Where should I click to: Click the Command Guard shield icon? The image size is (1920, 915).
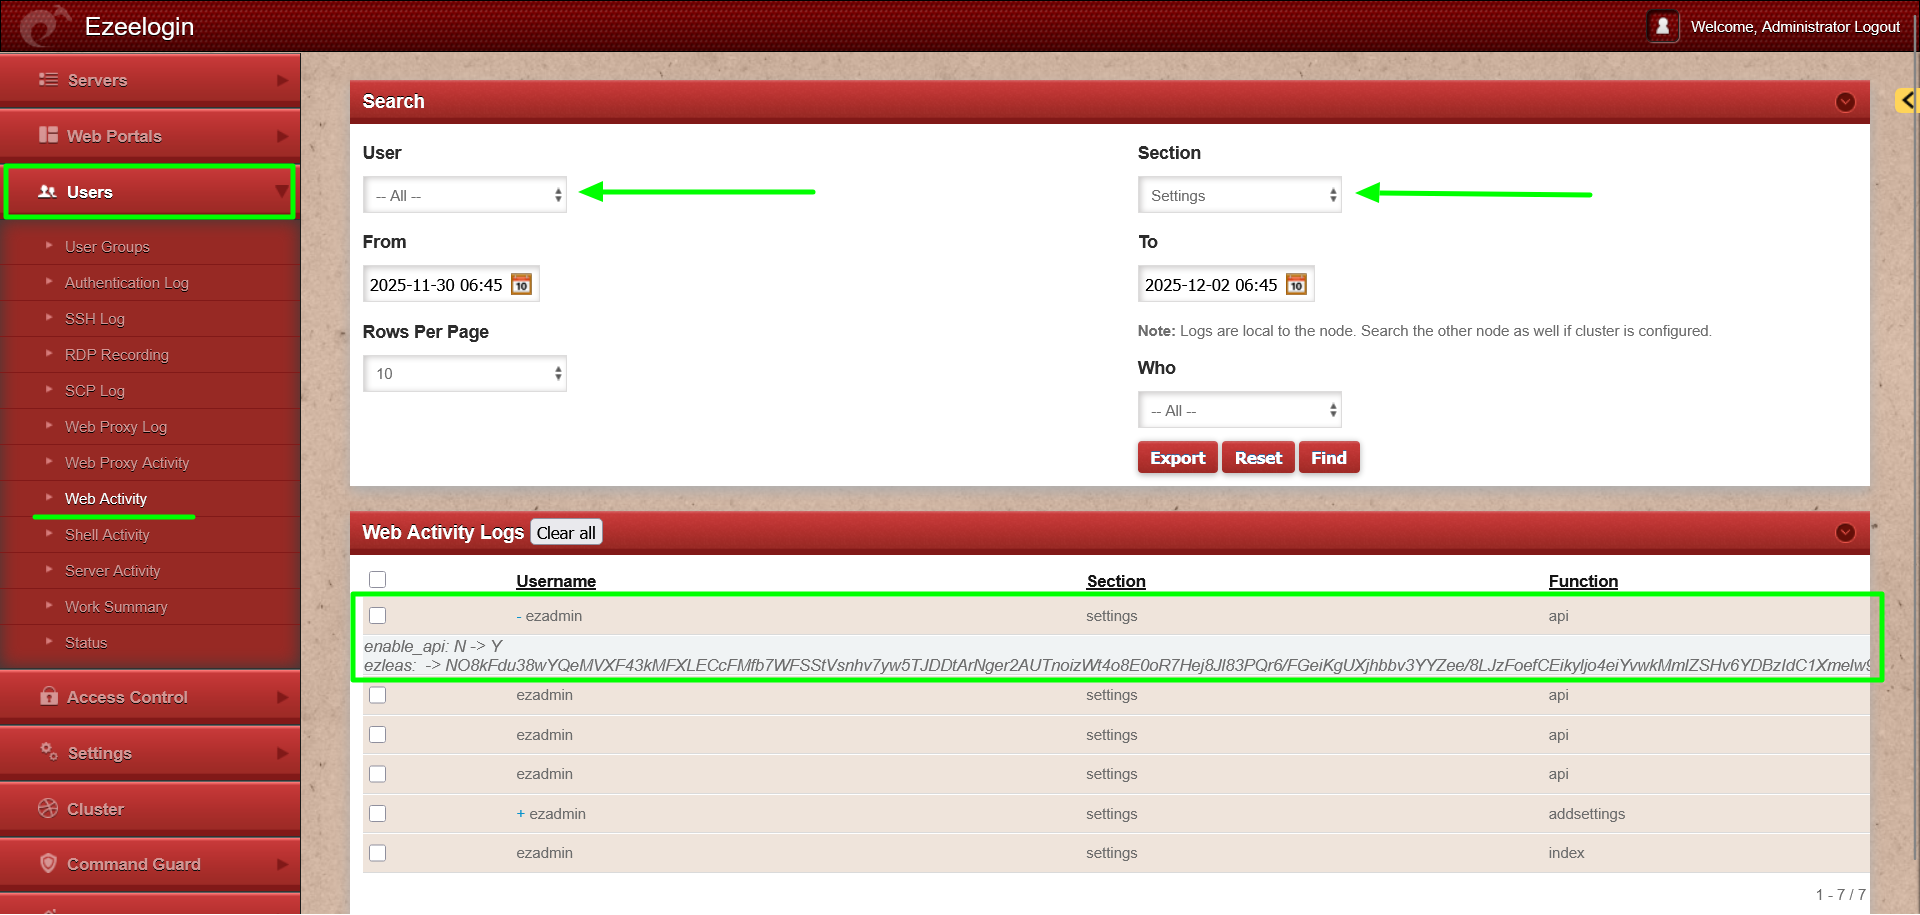pyautogui.click(x=48, y=863)
